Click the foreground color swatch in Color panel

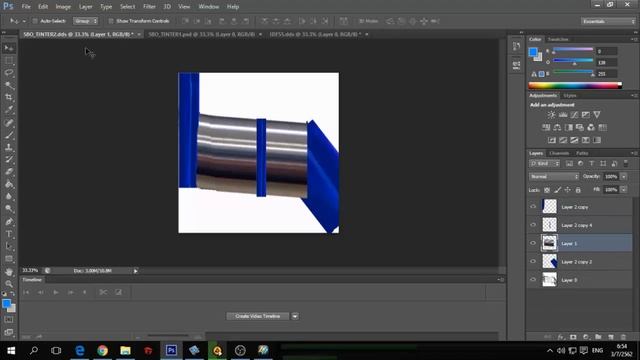533,52
